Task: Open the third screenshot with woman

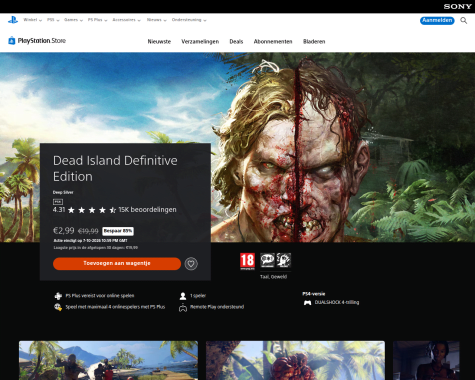Action: 426,360
